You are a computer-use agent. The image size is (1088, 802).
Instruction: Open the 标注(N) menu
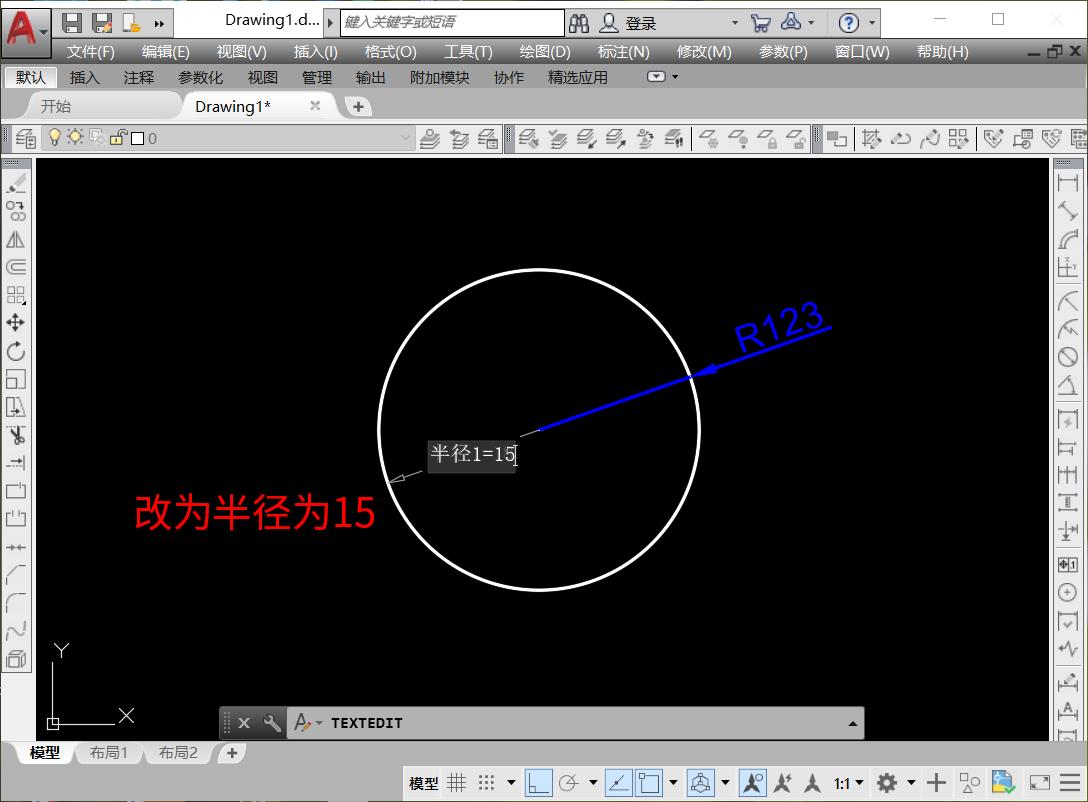pos(623,52)
